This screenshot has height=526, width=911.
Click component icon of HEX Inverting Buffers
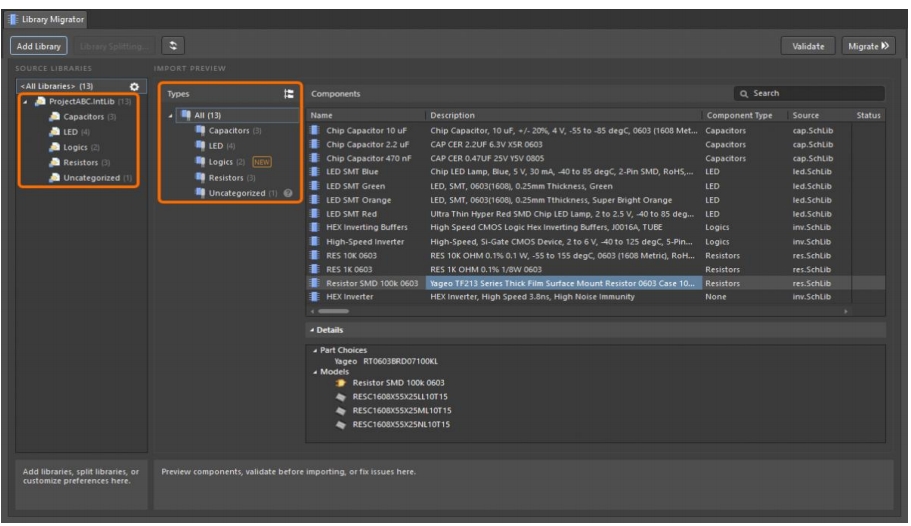point(315,227)
